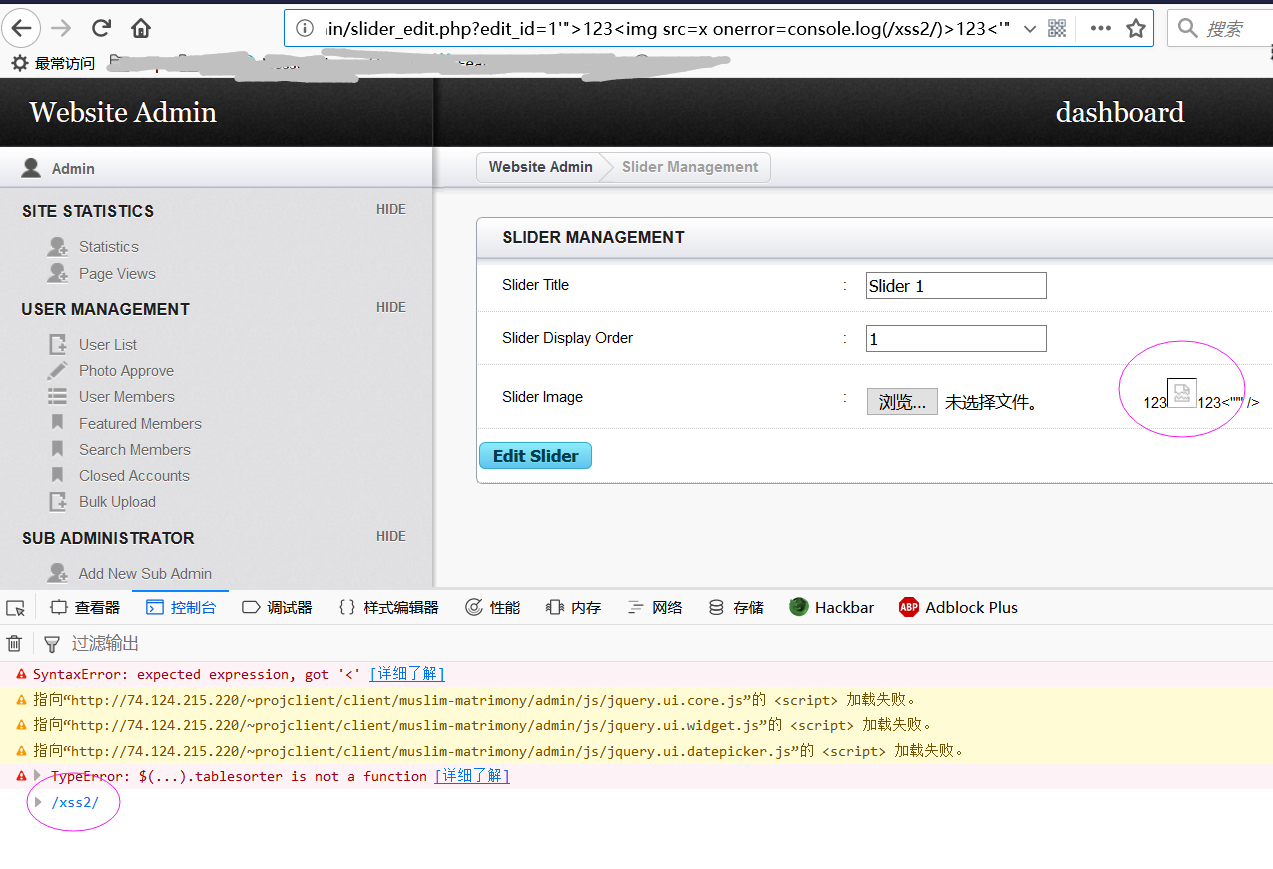Click the QR code icon in the address bar
The image size is (1273, 869).
(1057, 28)
